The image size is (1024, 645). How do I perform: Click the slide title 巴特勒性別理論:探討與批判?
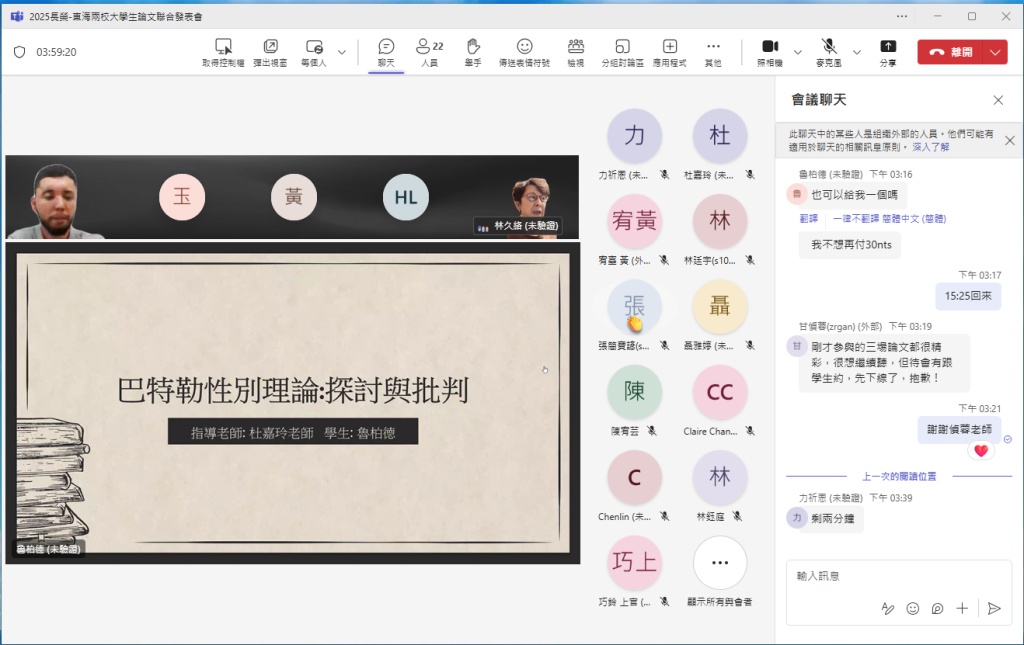293,390
